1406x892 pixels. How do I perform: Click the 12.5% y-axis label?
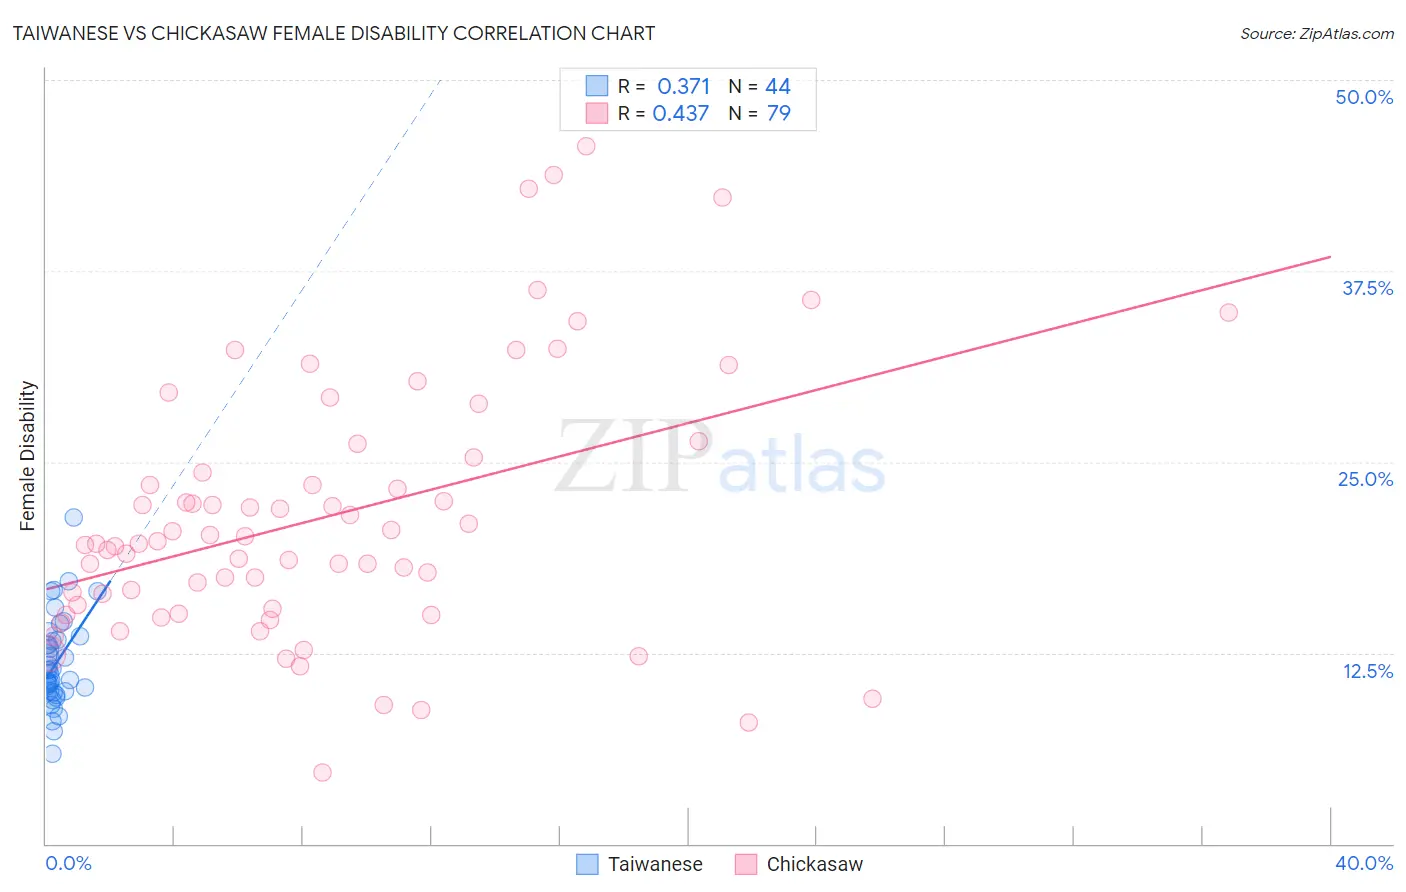point(1367,671)
